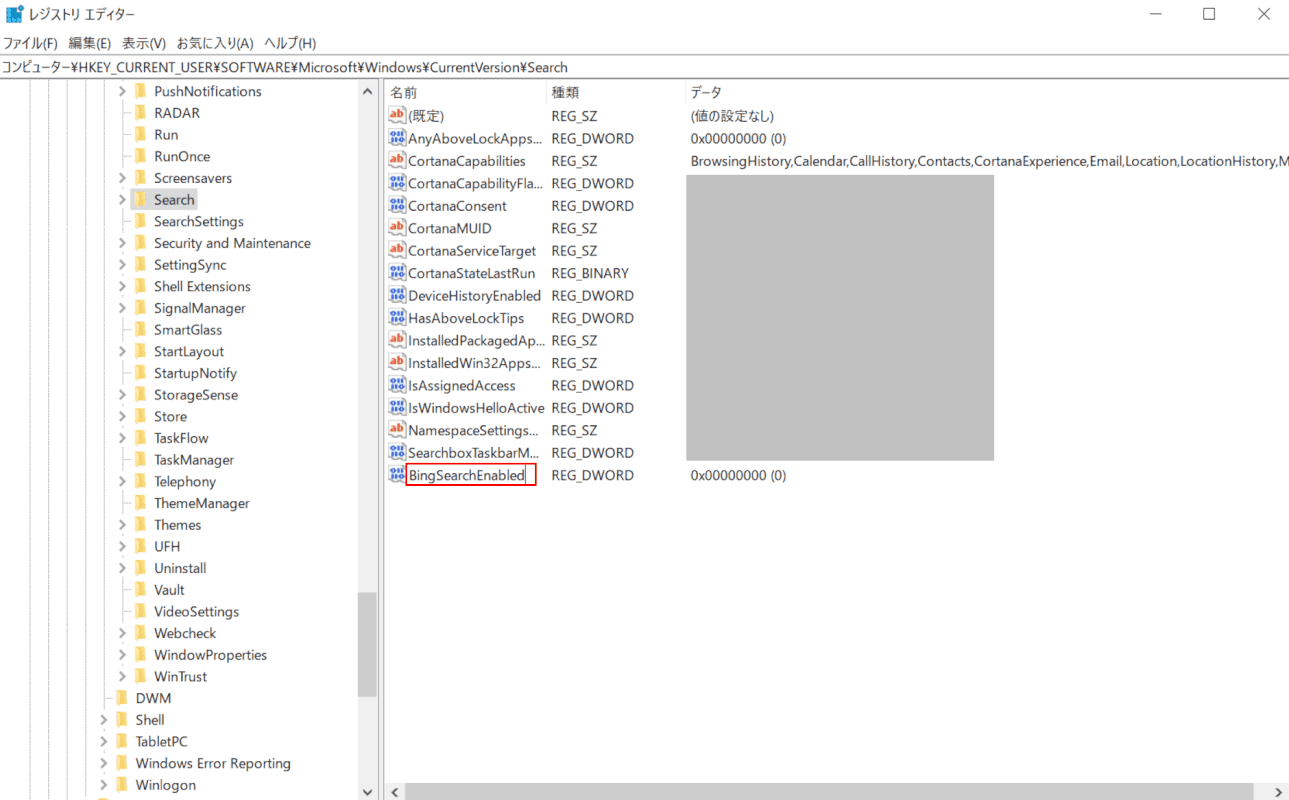Expand the Telephony key

click(x=122, y=482)
